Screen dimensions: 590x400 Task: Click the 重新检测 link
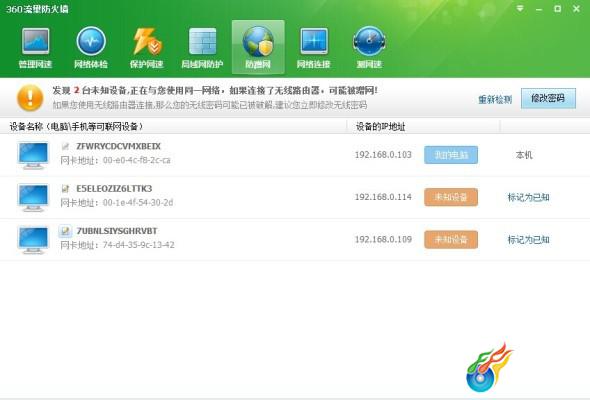pyautogui.click(x=495, y=99)
